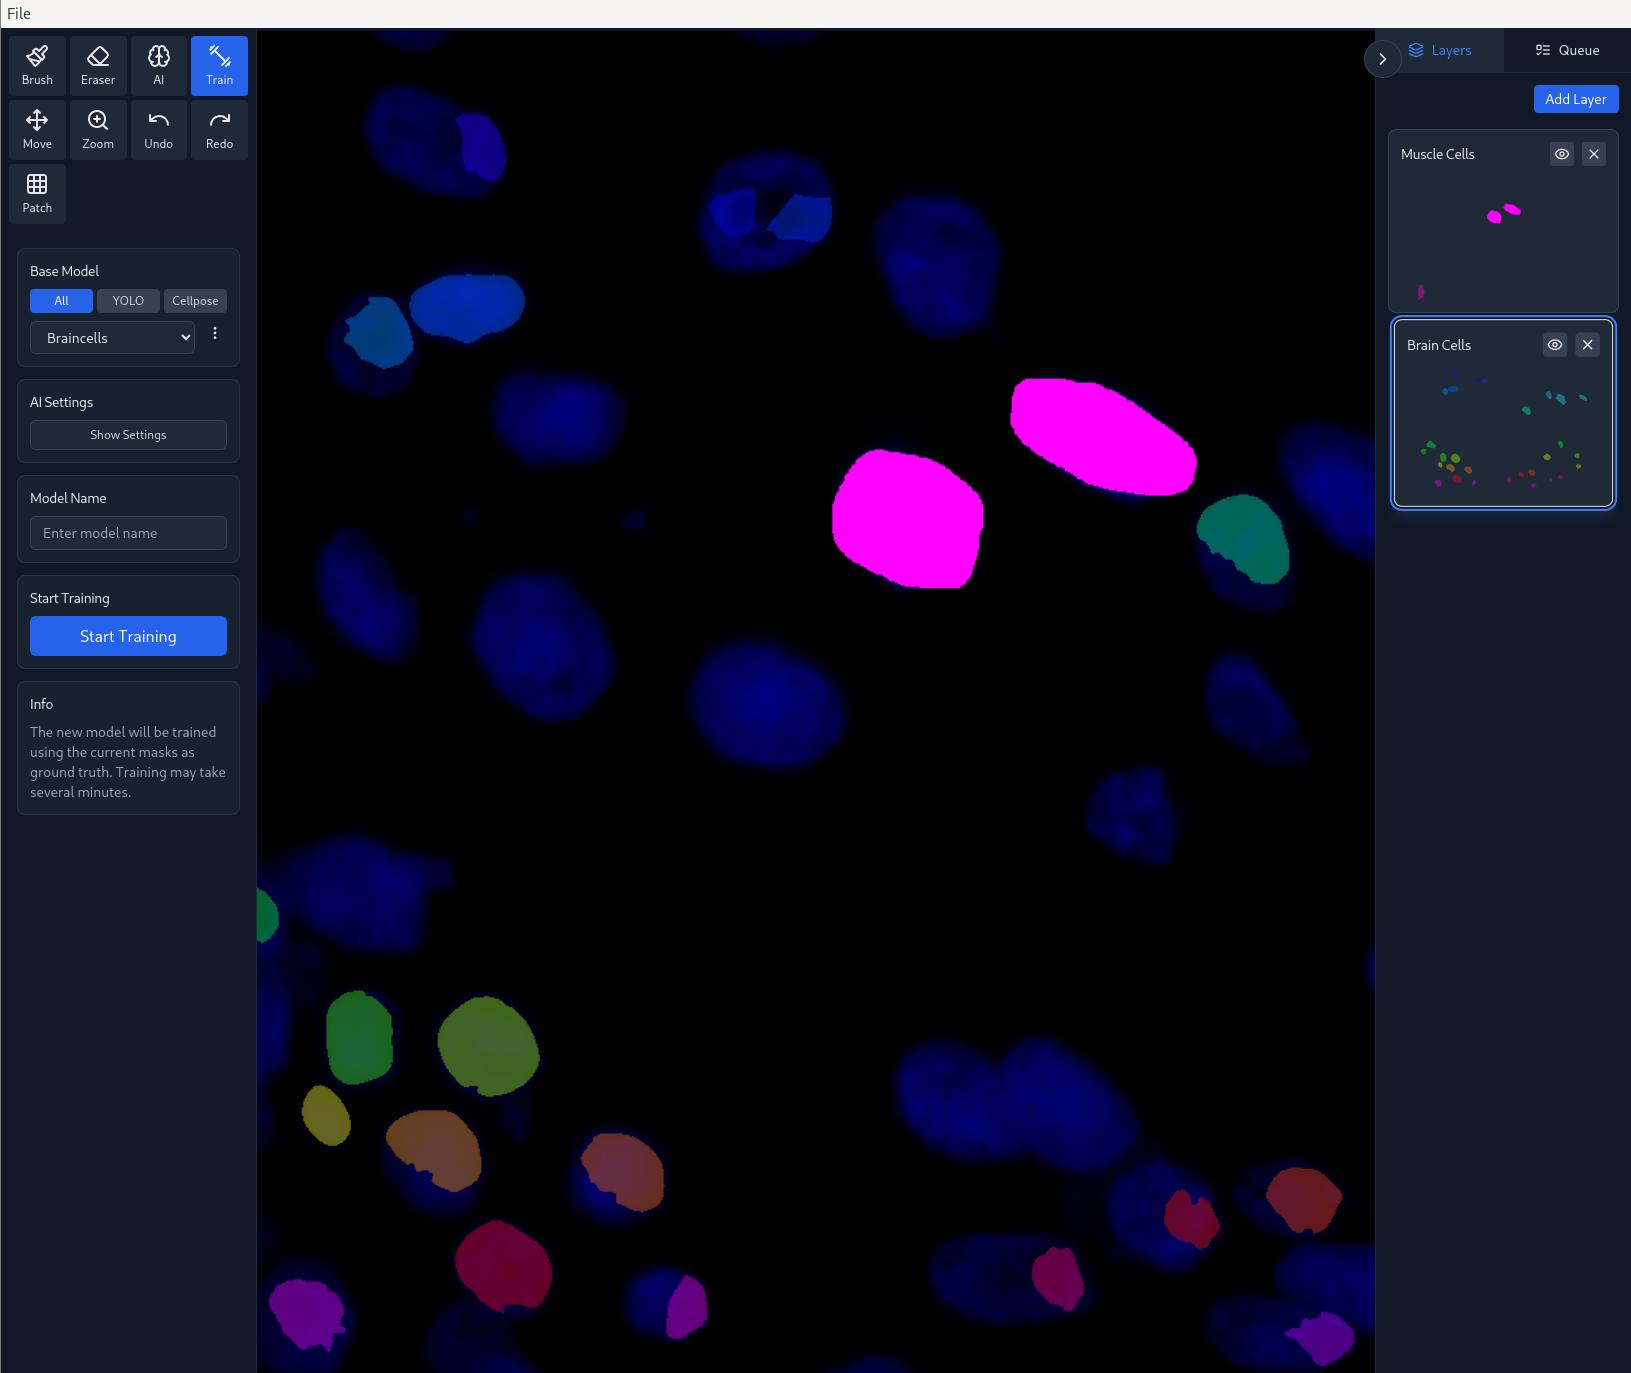The height and width of the screenshot is (1373, 1631).
Task: Select the Eraser tool
Action: (x=98, y=64)
